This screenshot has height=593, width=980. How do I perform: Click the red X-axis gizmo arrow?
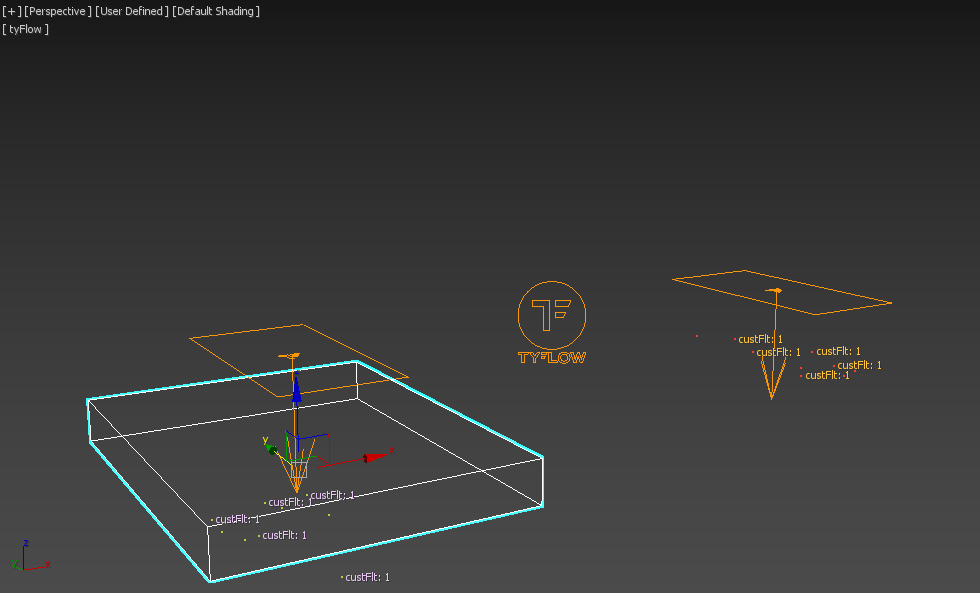374,457
